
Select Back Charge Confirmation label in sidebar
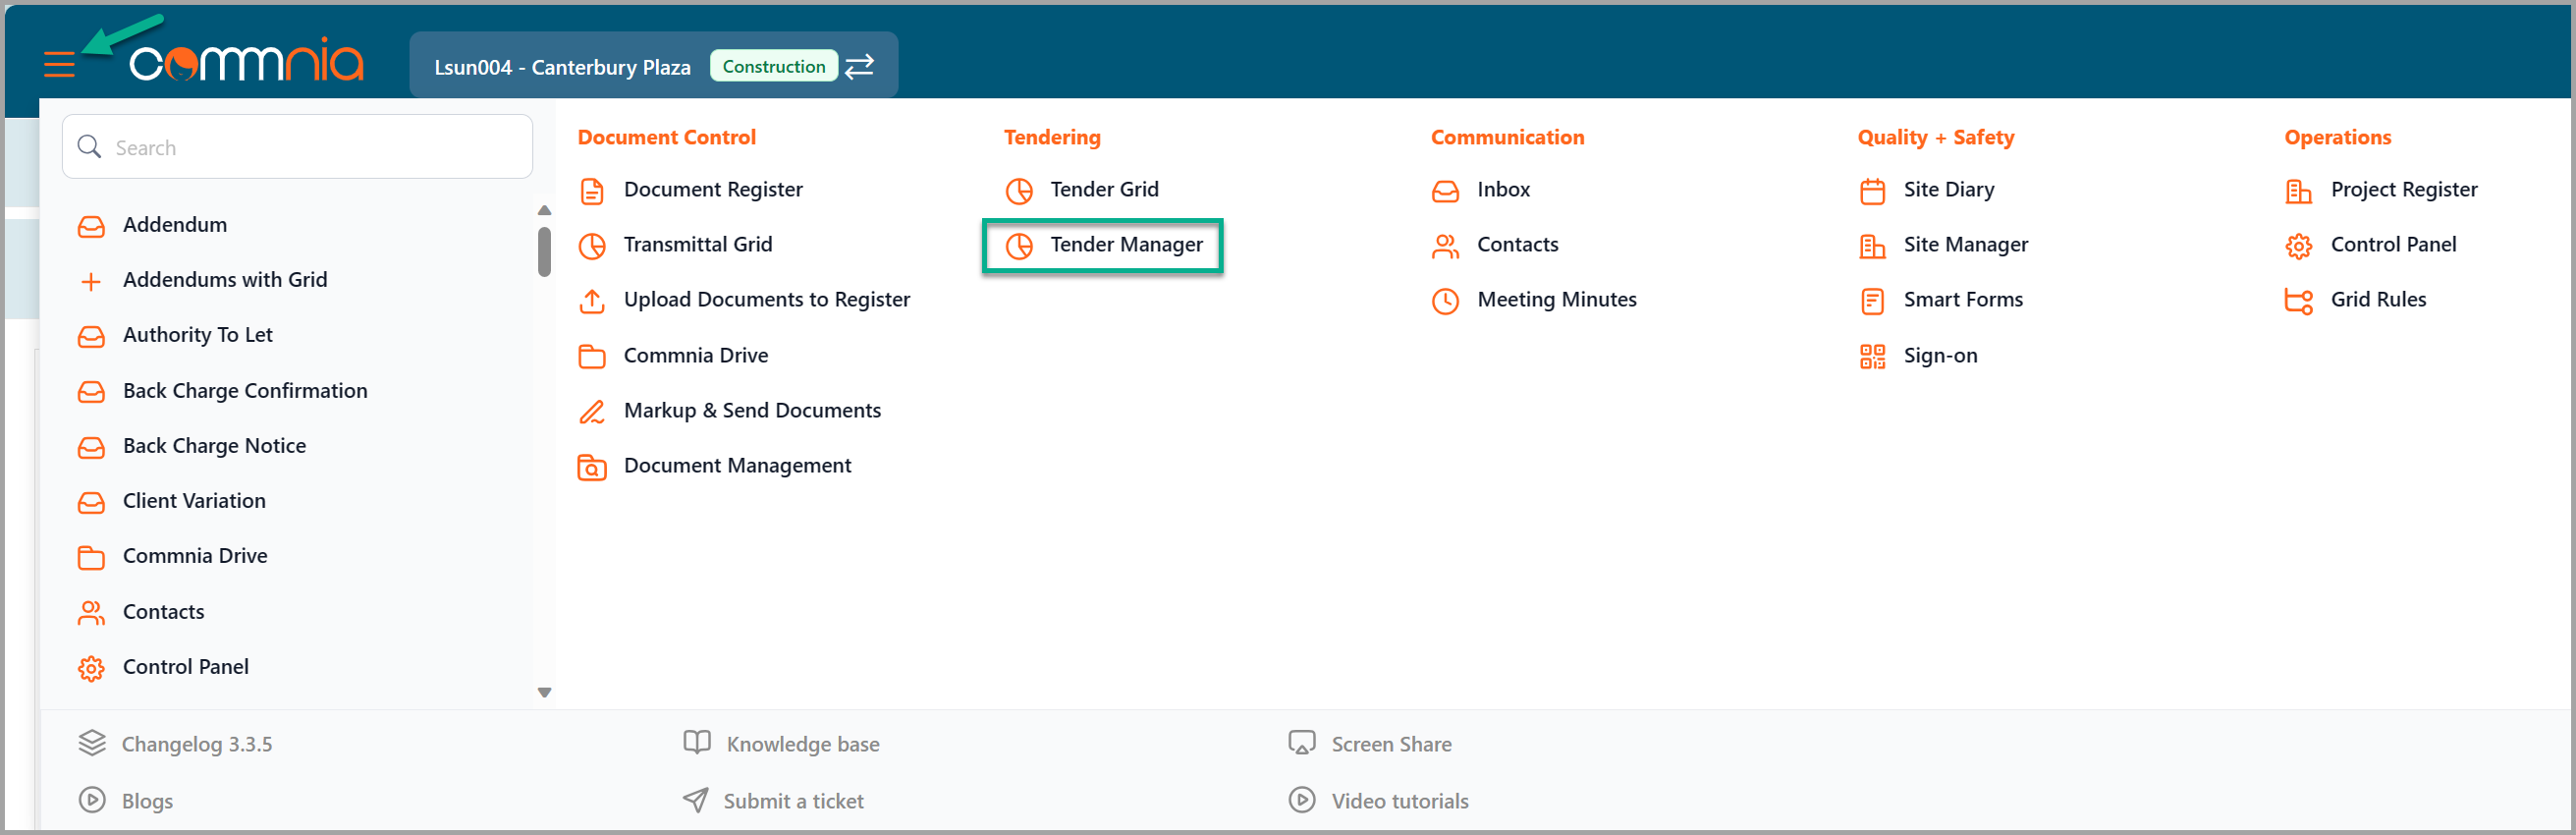click(x=245, y=391)
